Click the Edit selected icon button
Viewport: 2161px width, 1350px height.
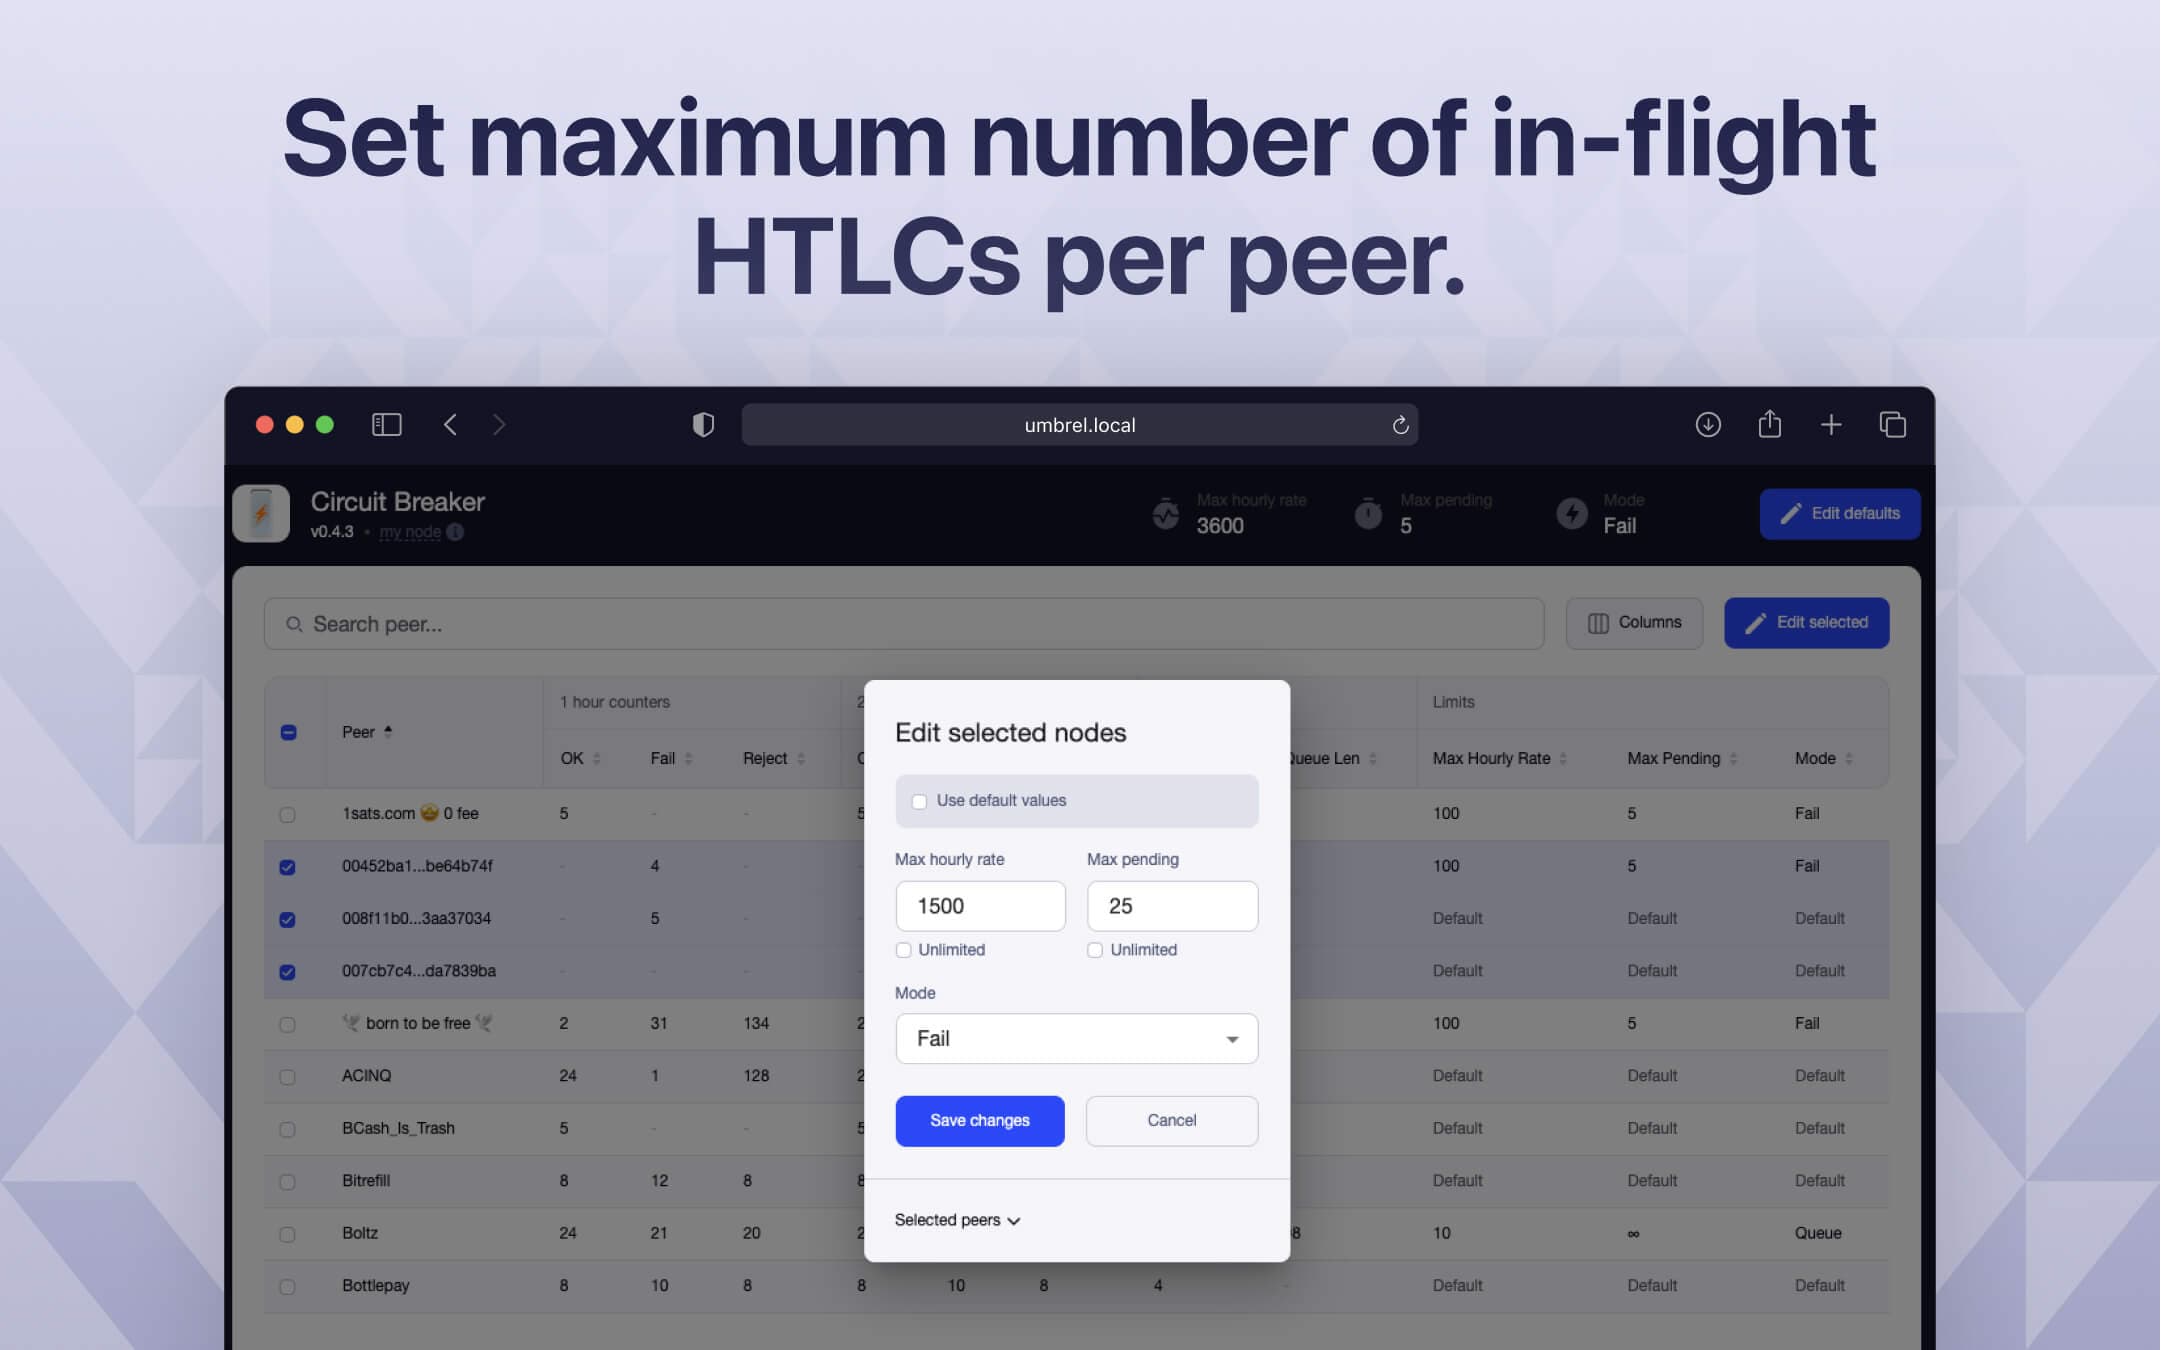(x=1807, y=622)
